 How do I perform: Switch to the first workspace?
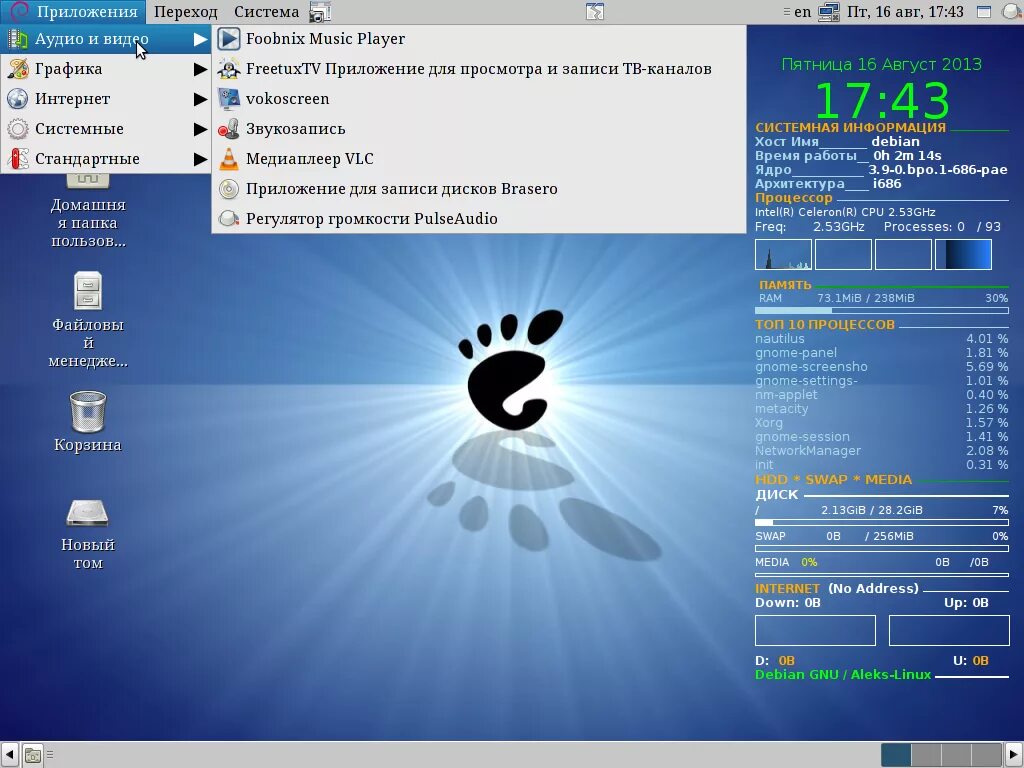pos(896,755)
